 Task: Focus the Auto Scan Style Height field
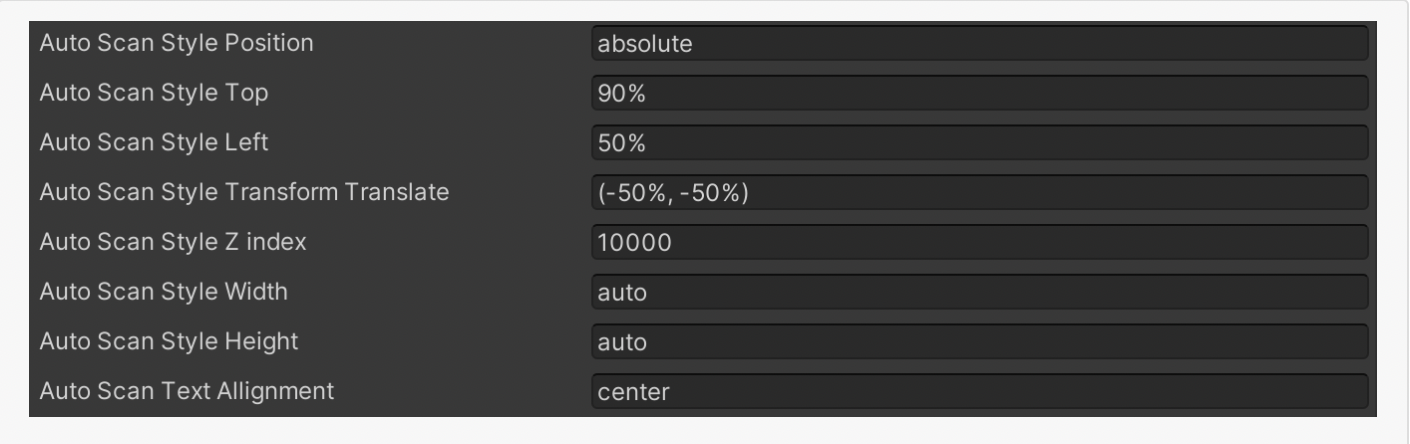point(978,342)
